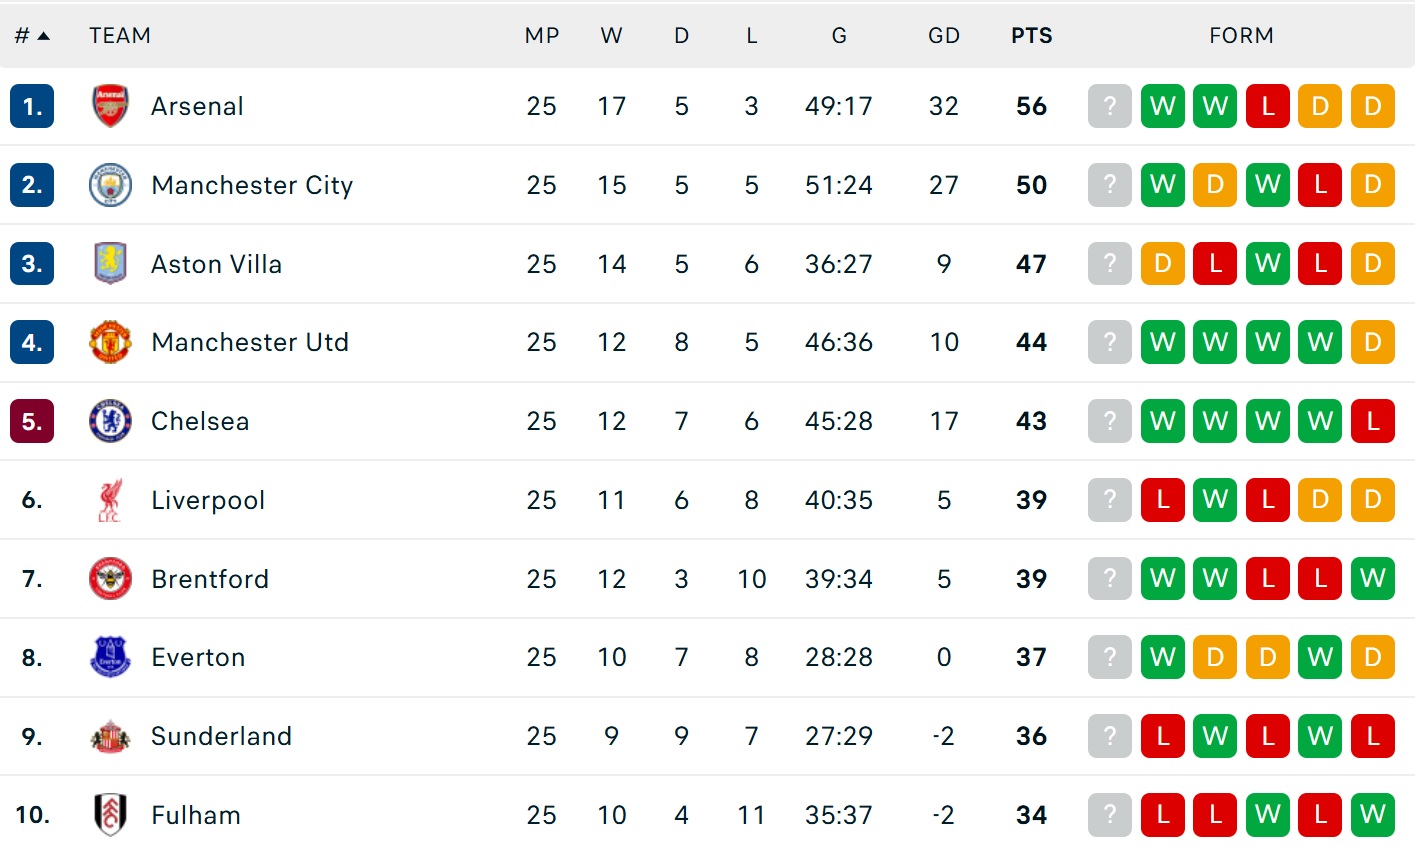Image resolution: width=1415 pixels, height=851 pixels.
Task: Sort table by GD column header
Action: [x=943, y=36]
